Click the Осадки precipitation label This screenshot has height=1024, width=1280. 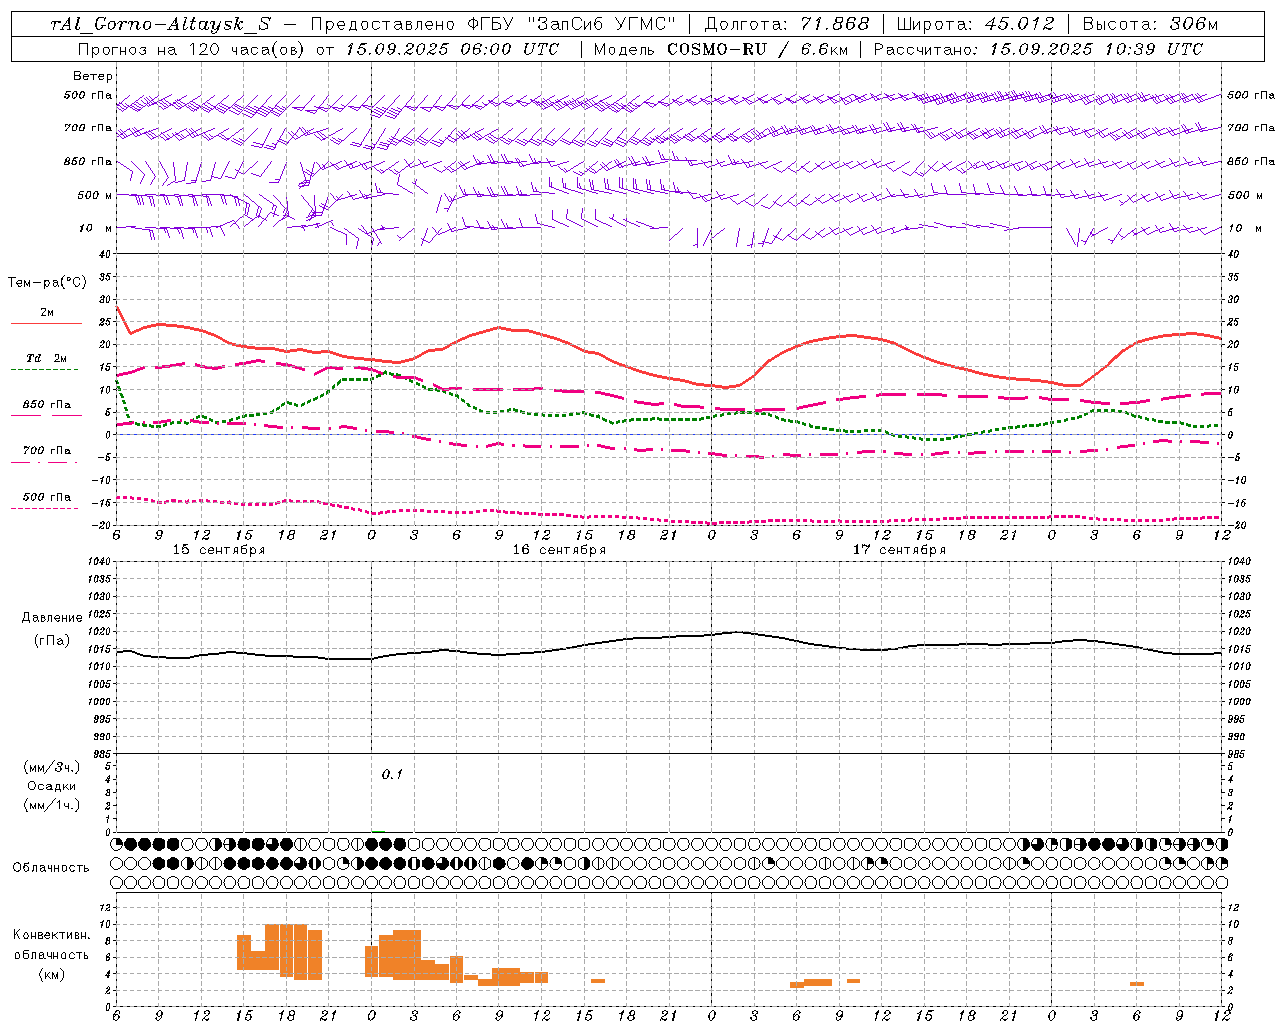[52, 786]
